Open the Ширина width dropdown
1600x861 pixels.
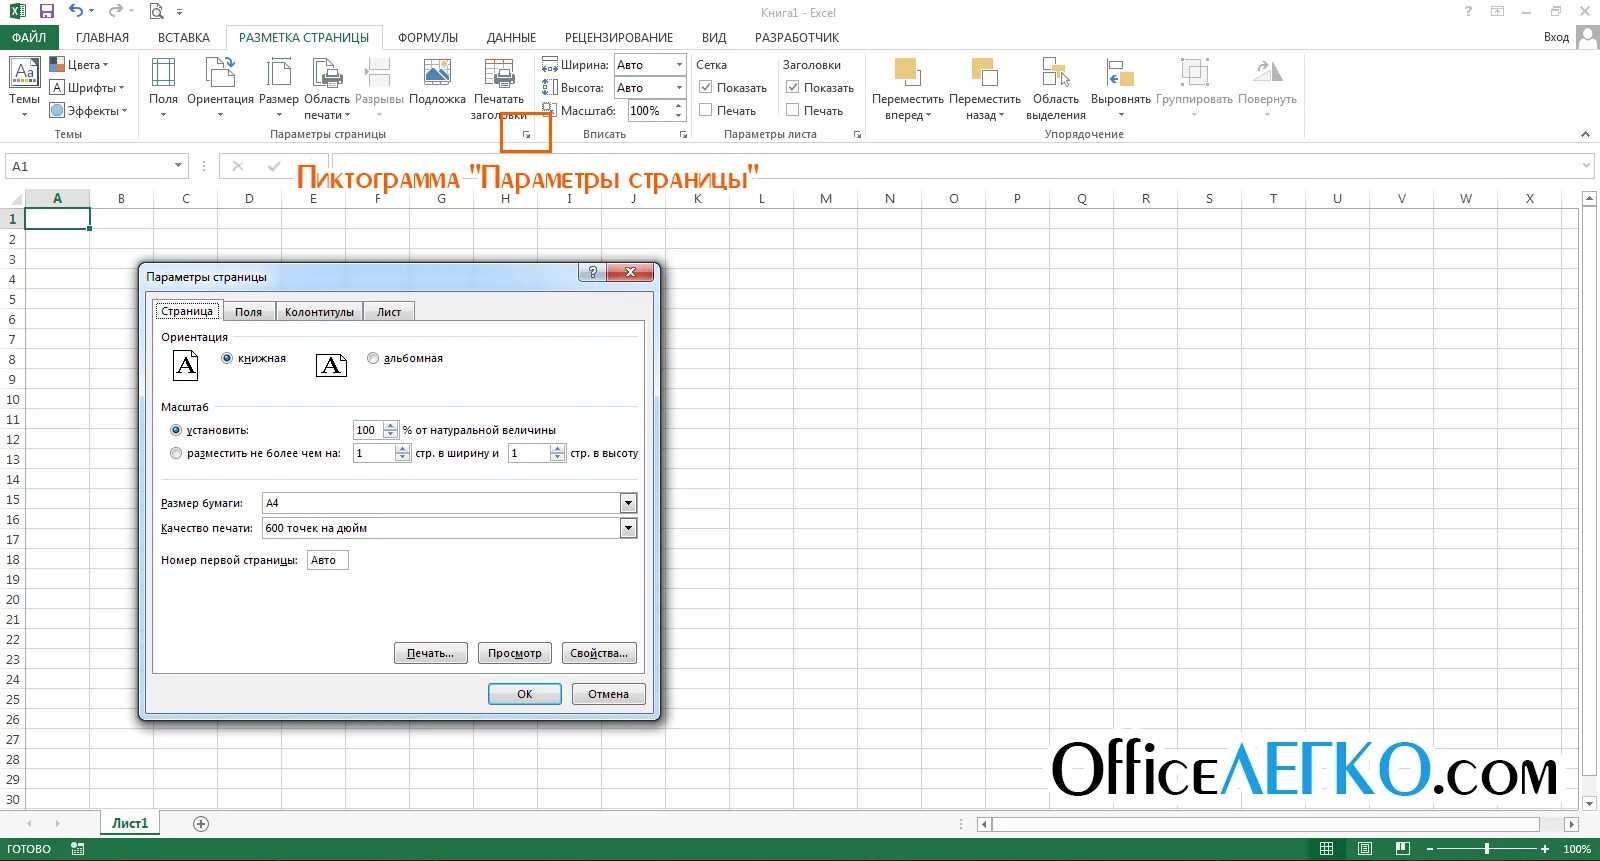pyautogui.click(x=679, y=65)
